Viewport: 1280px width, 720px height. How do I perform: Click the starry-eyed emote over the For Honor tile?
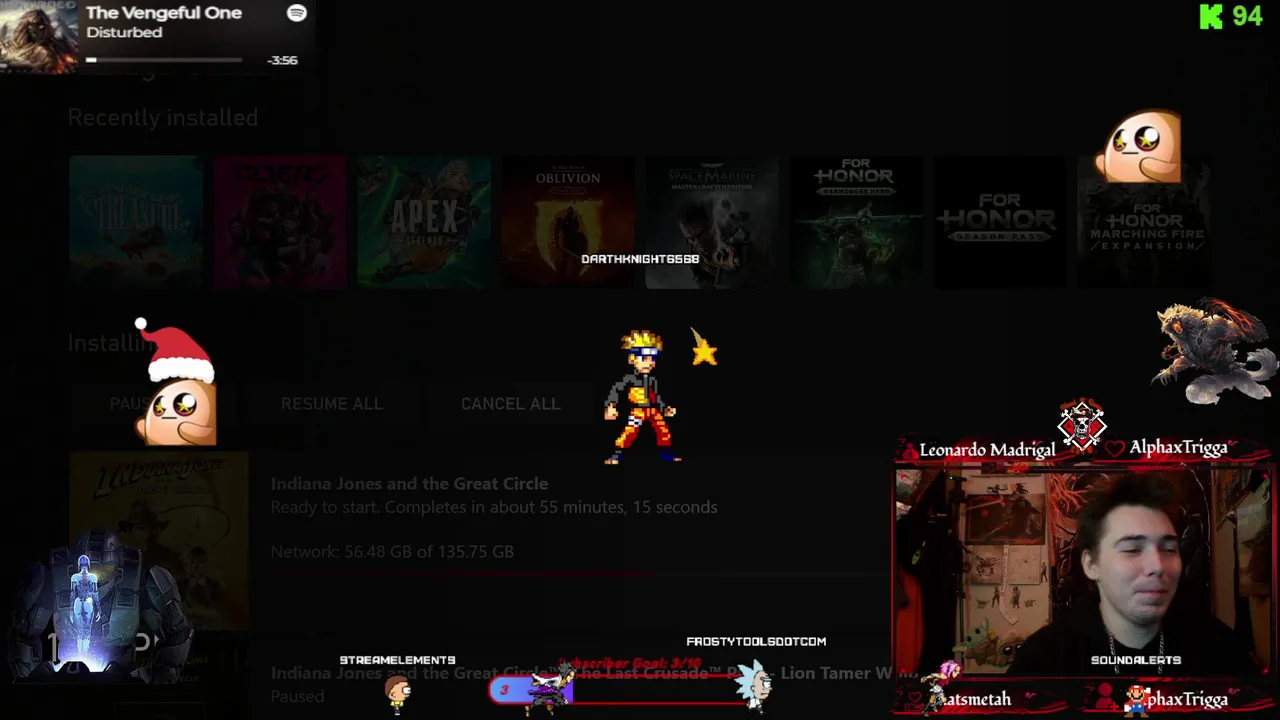[x=1140, y=147]
